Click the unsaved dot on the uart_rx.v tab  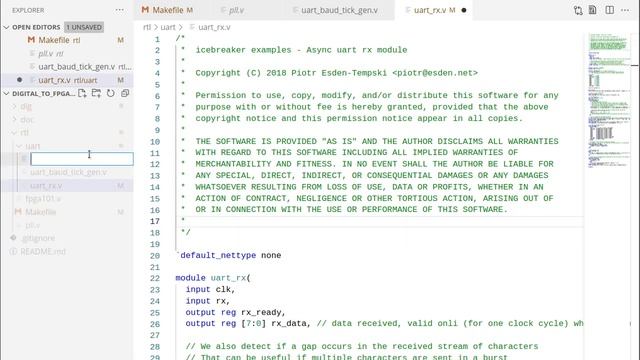464,10
